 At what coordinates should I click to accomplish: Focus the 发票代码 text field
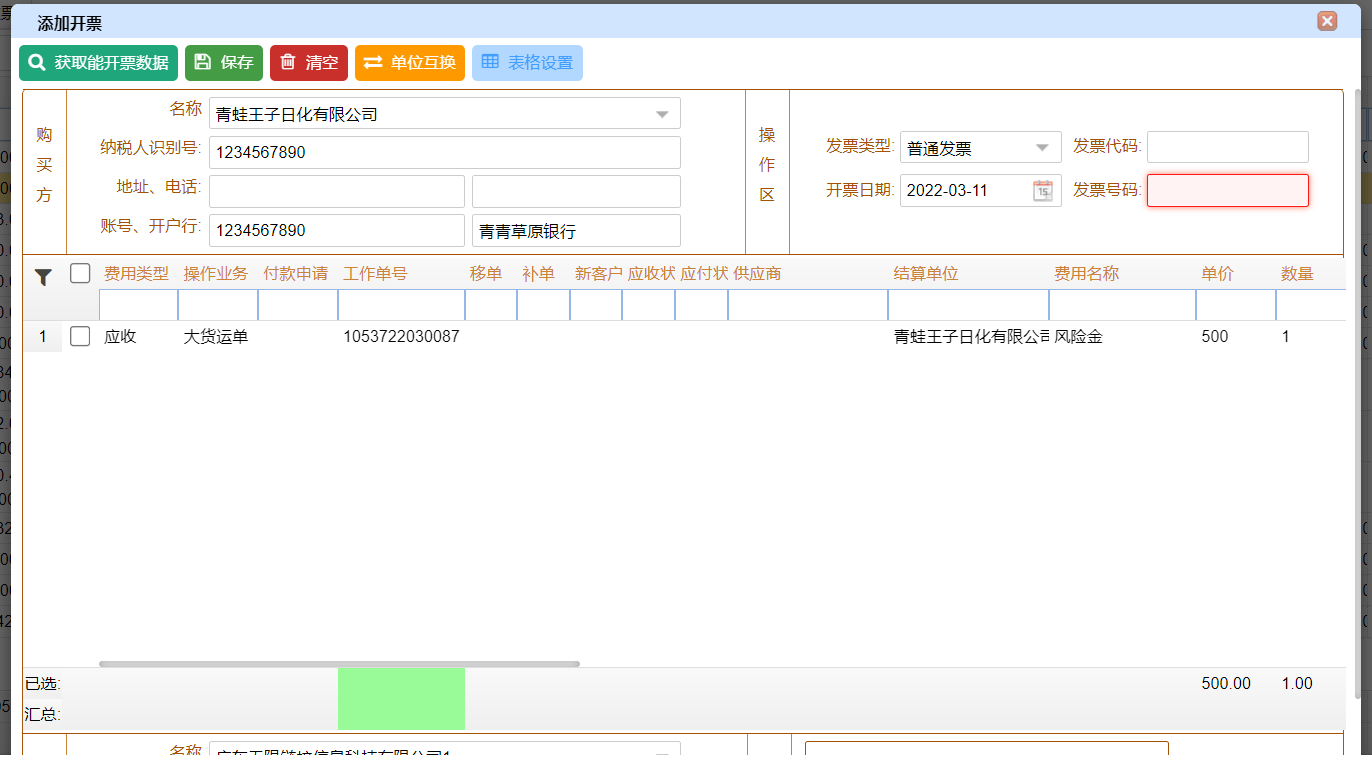pyautogui.click(x=1227, y=147)
